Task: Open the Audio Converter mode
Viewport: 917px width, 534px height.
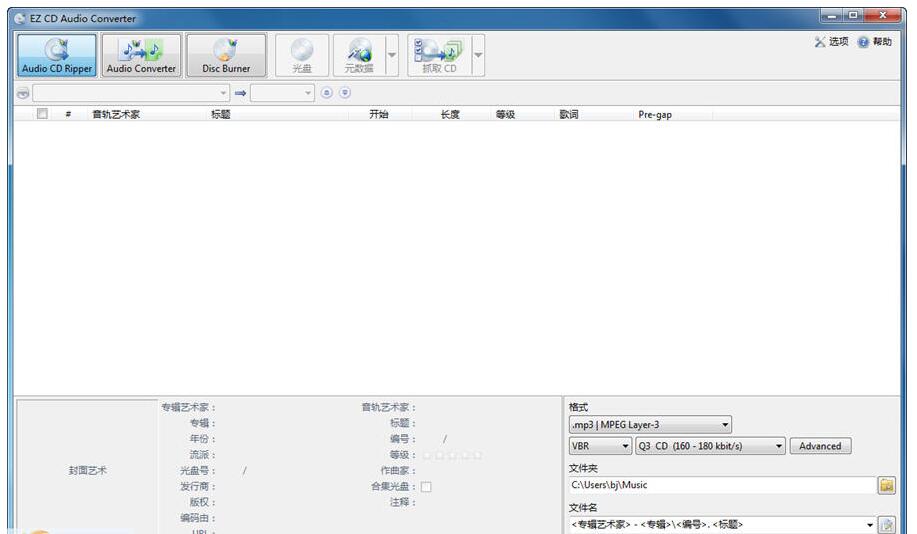Action: [141, 56]
